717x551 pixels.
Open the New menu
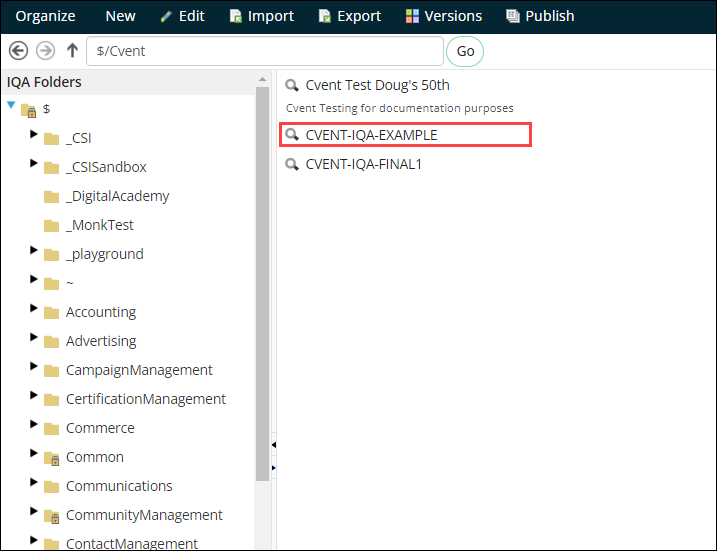(120, 16)
